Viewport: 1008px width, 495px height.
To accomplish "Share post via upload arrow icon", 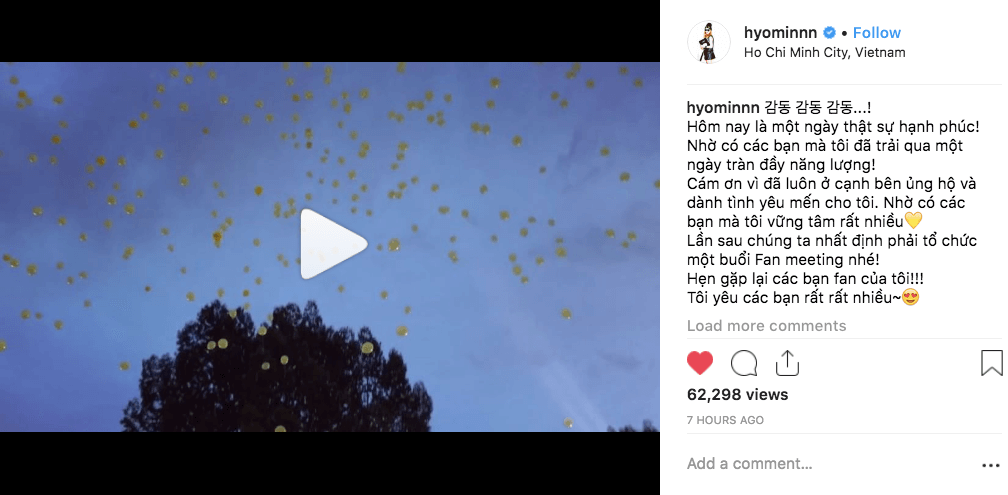I will tap(787, 363).
